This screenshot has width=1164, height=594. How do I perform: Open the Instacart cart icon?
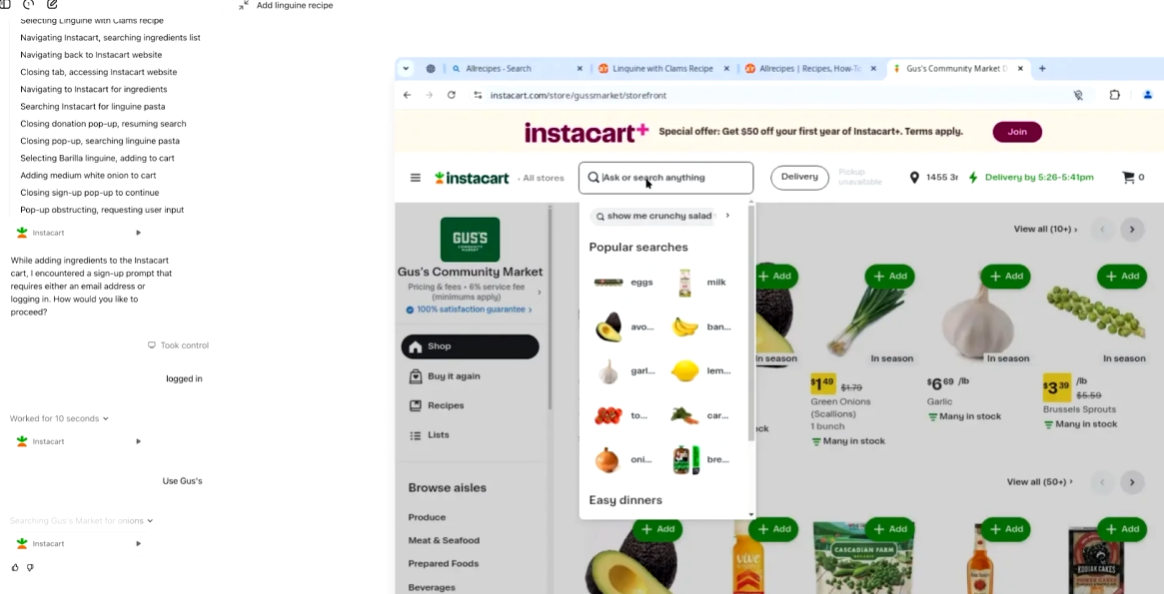1128,177
